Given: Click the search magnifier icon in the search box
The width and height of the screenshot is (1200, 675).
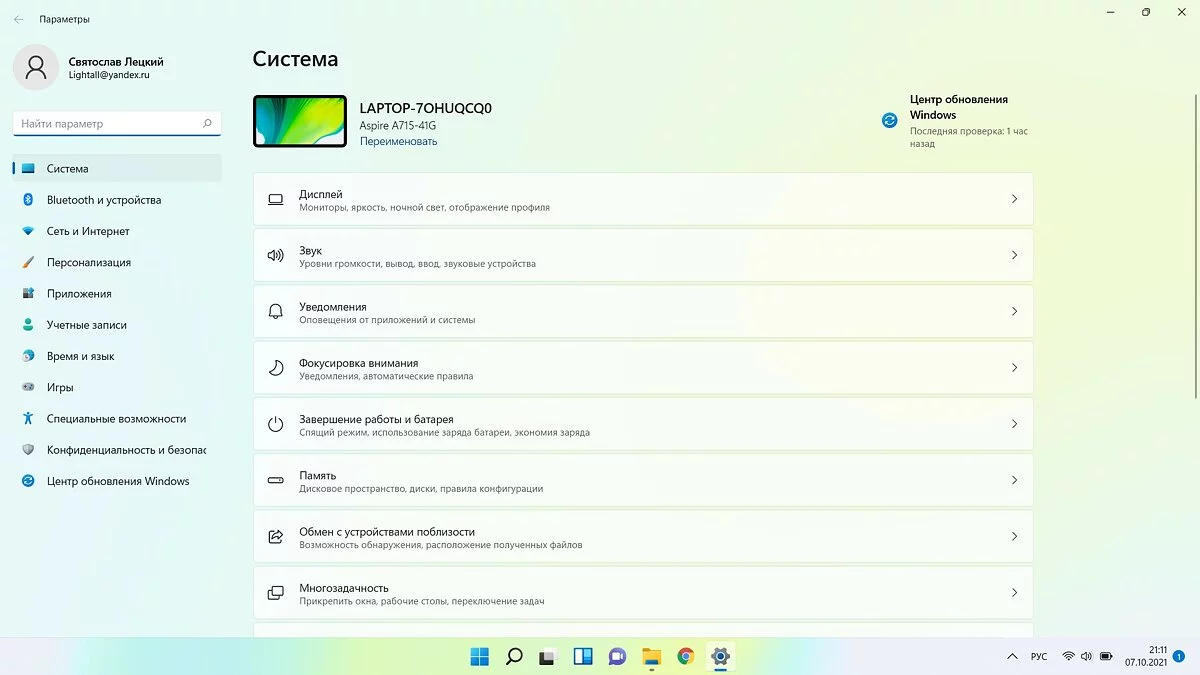Looking at the screenshot, I should tap(207, 124).
